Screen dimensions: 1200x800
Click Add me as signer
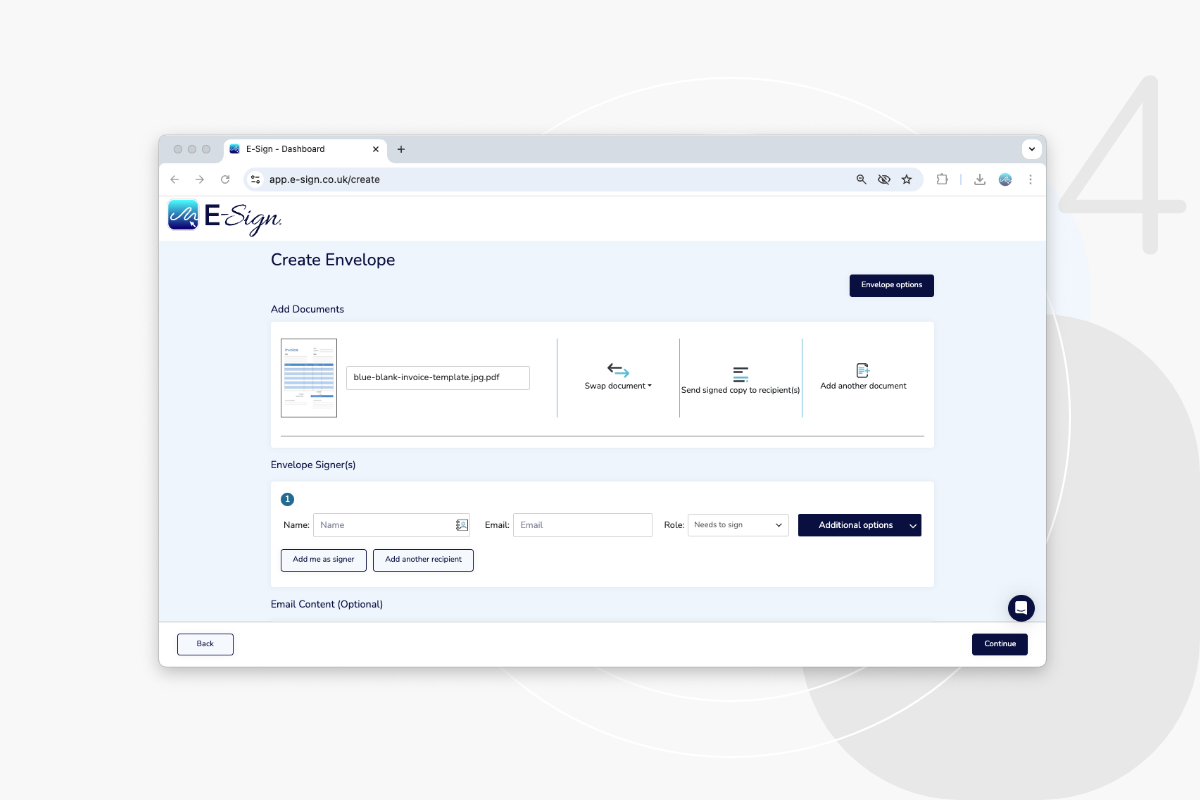[x=324, y=560]
